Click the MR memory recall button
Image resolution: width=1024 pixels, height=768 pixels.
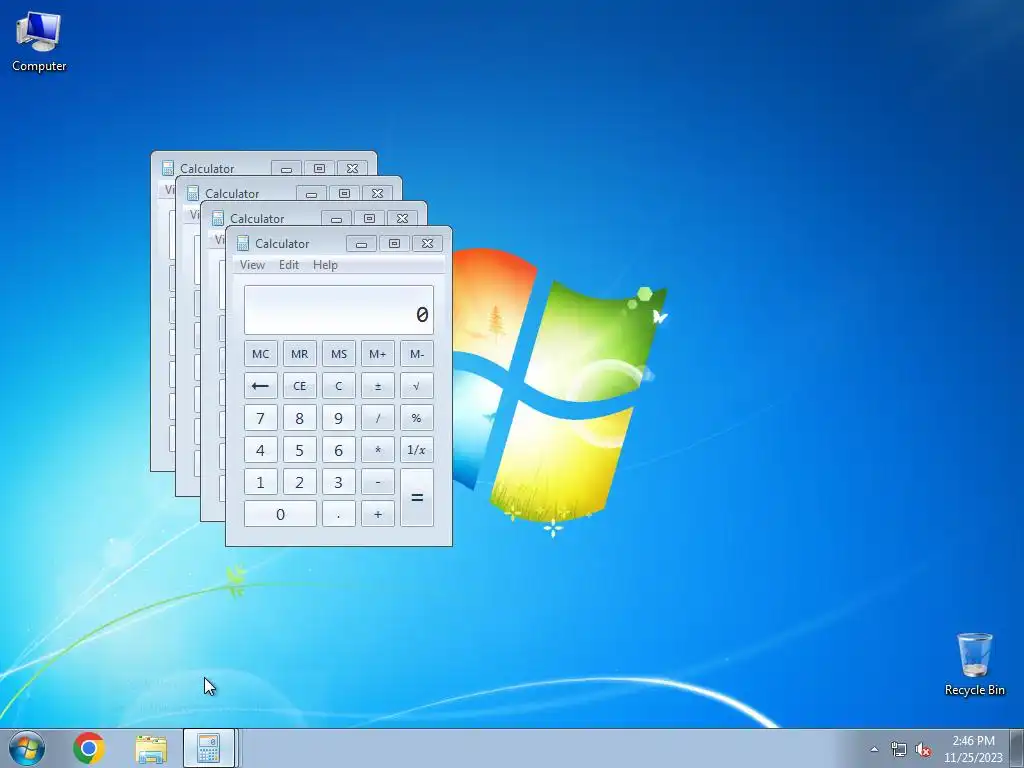(x=300, y=354)
